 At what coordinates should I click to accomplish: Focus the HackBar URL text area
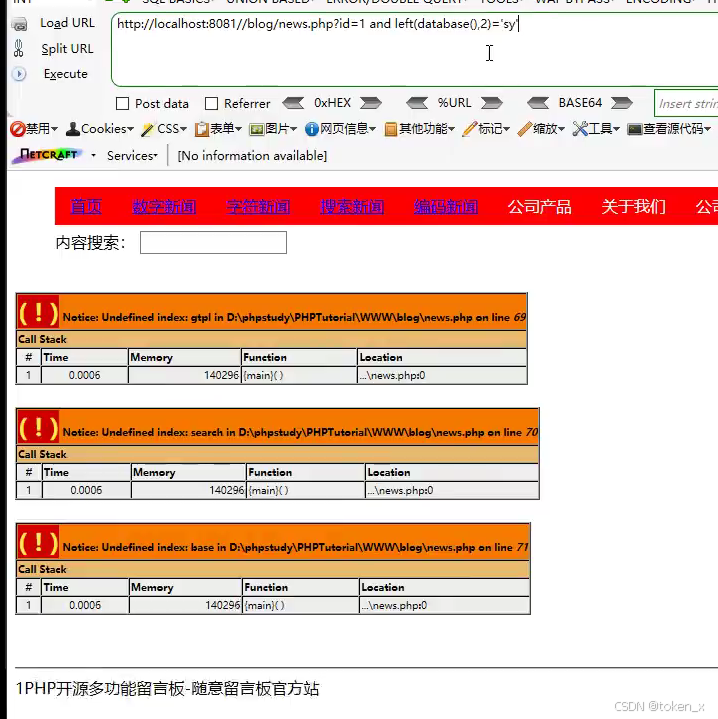tap(415, 50)
